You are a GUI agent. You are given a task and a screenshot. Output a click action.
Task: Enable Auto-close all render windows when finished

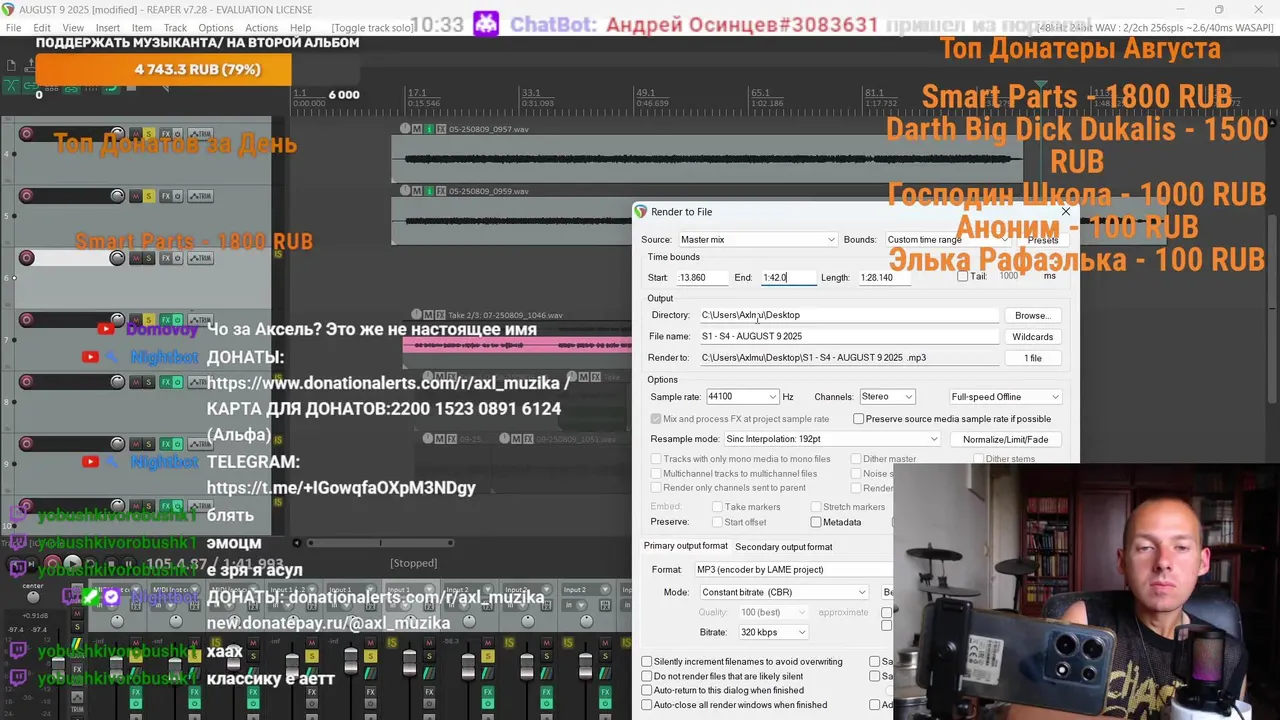(x=646, y=705)
